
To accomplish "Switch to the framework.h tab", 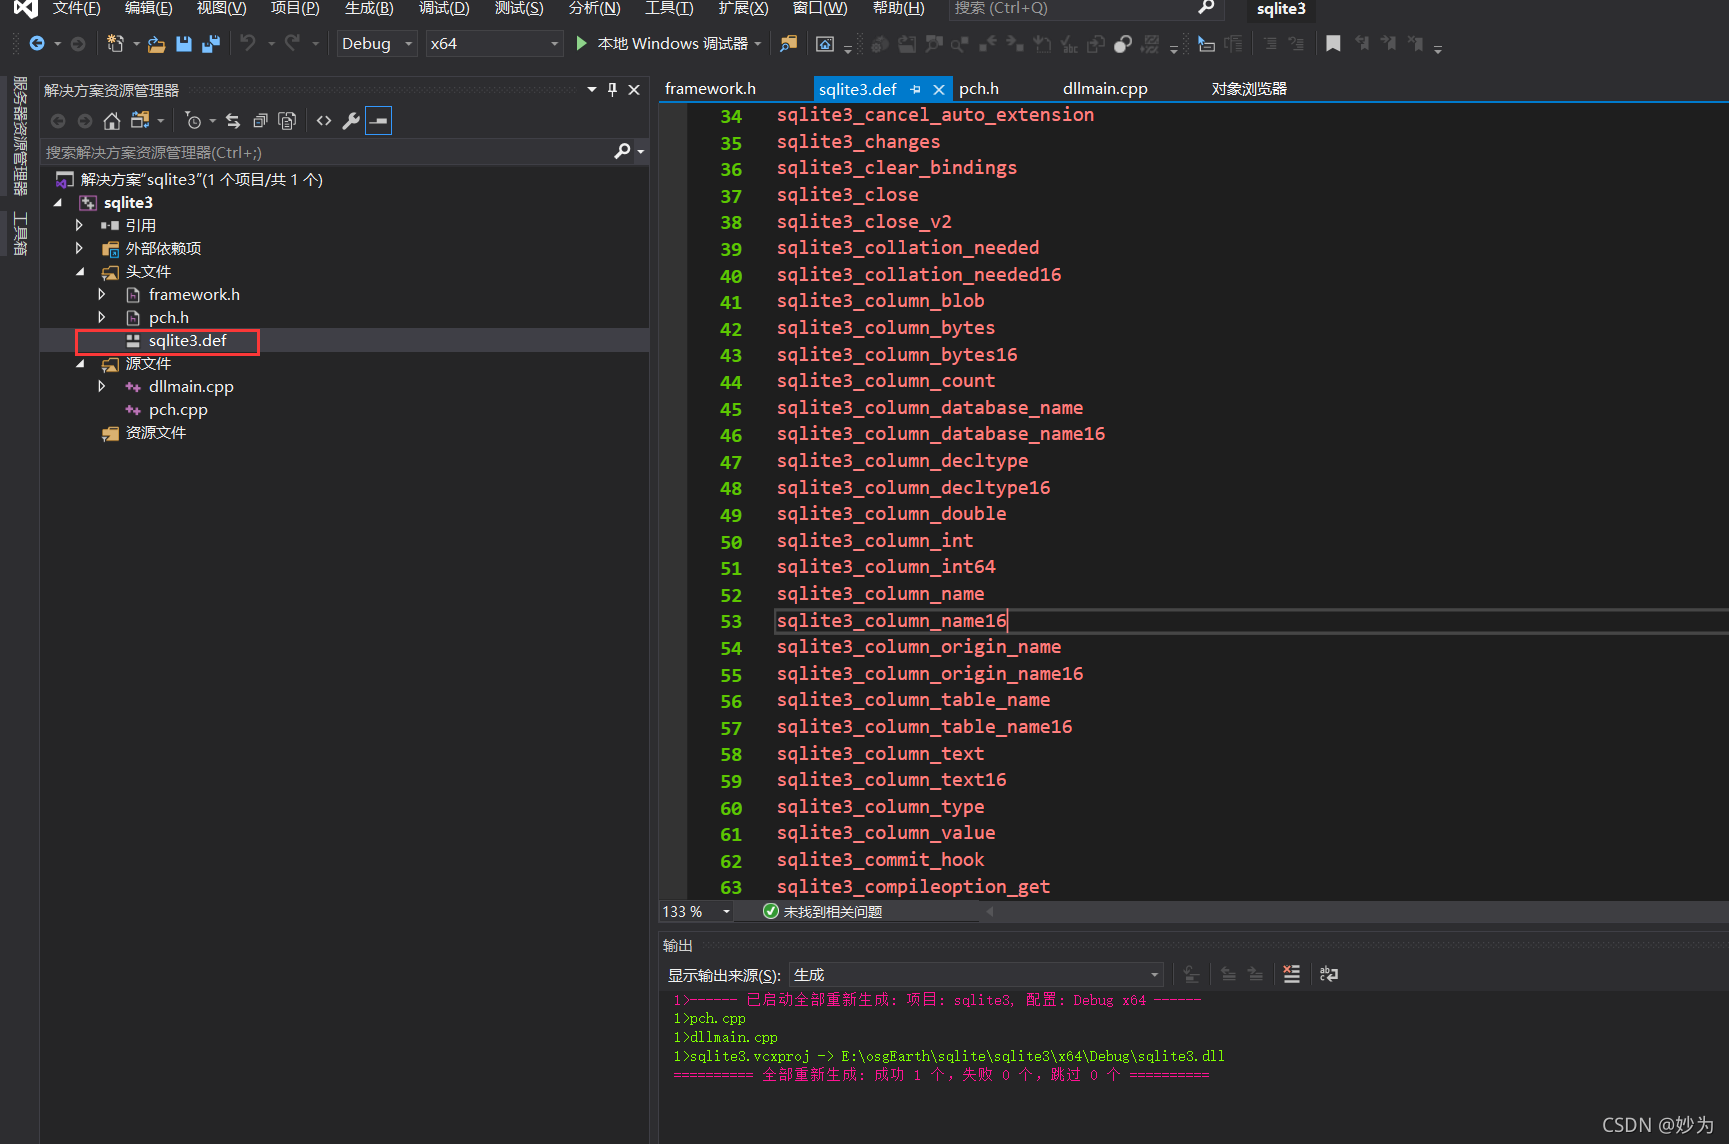I will 710,89.
